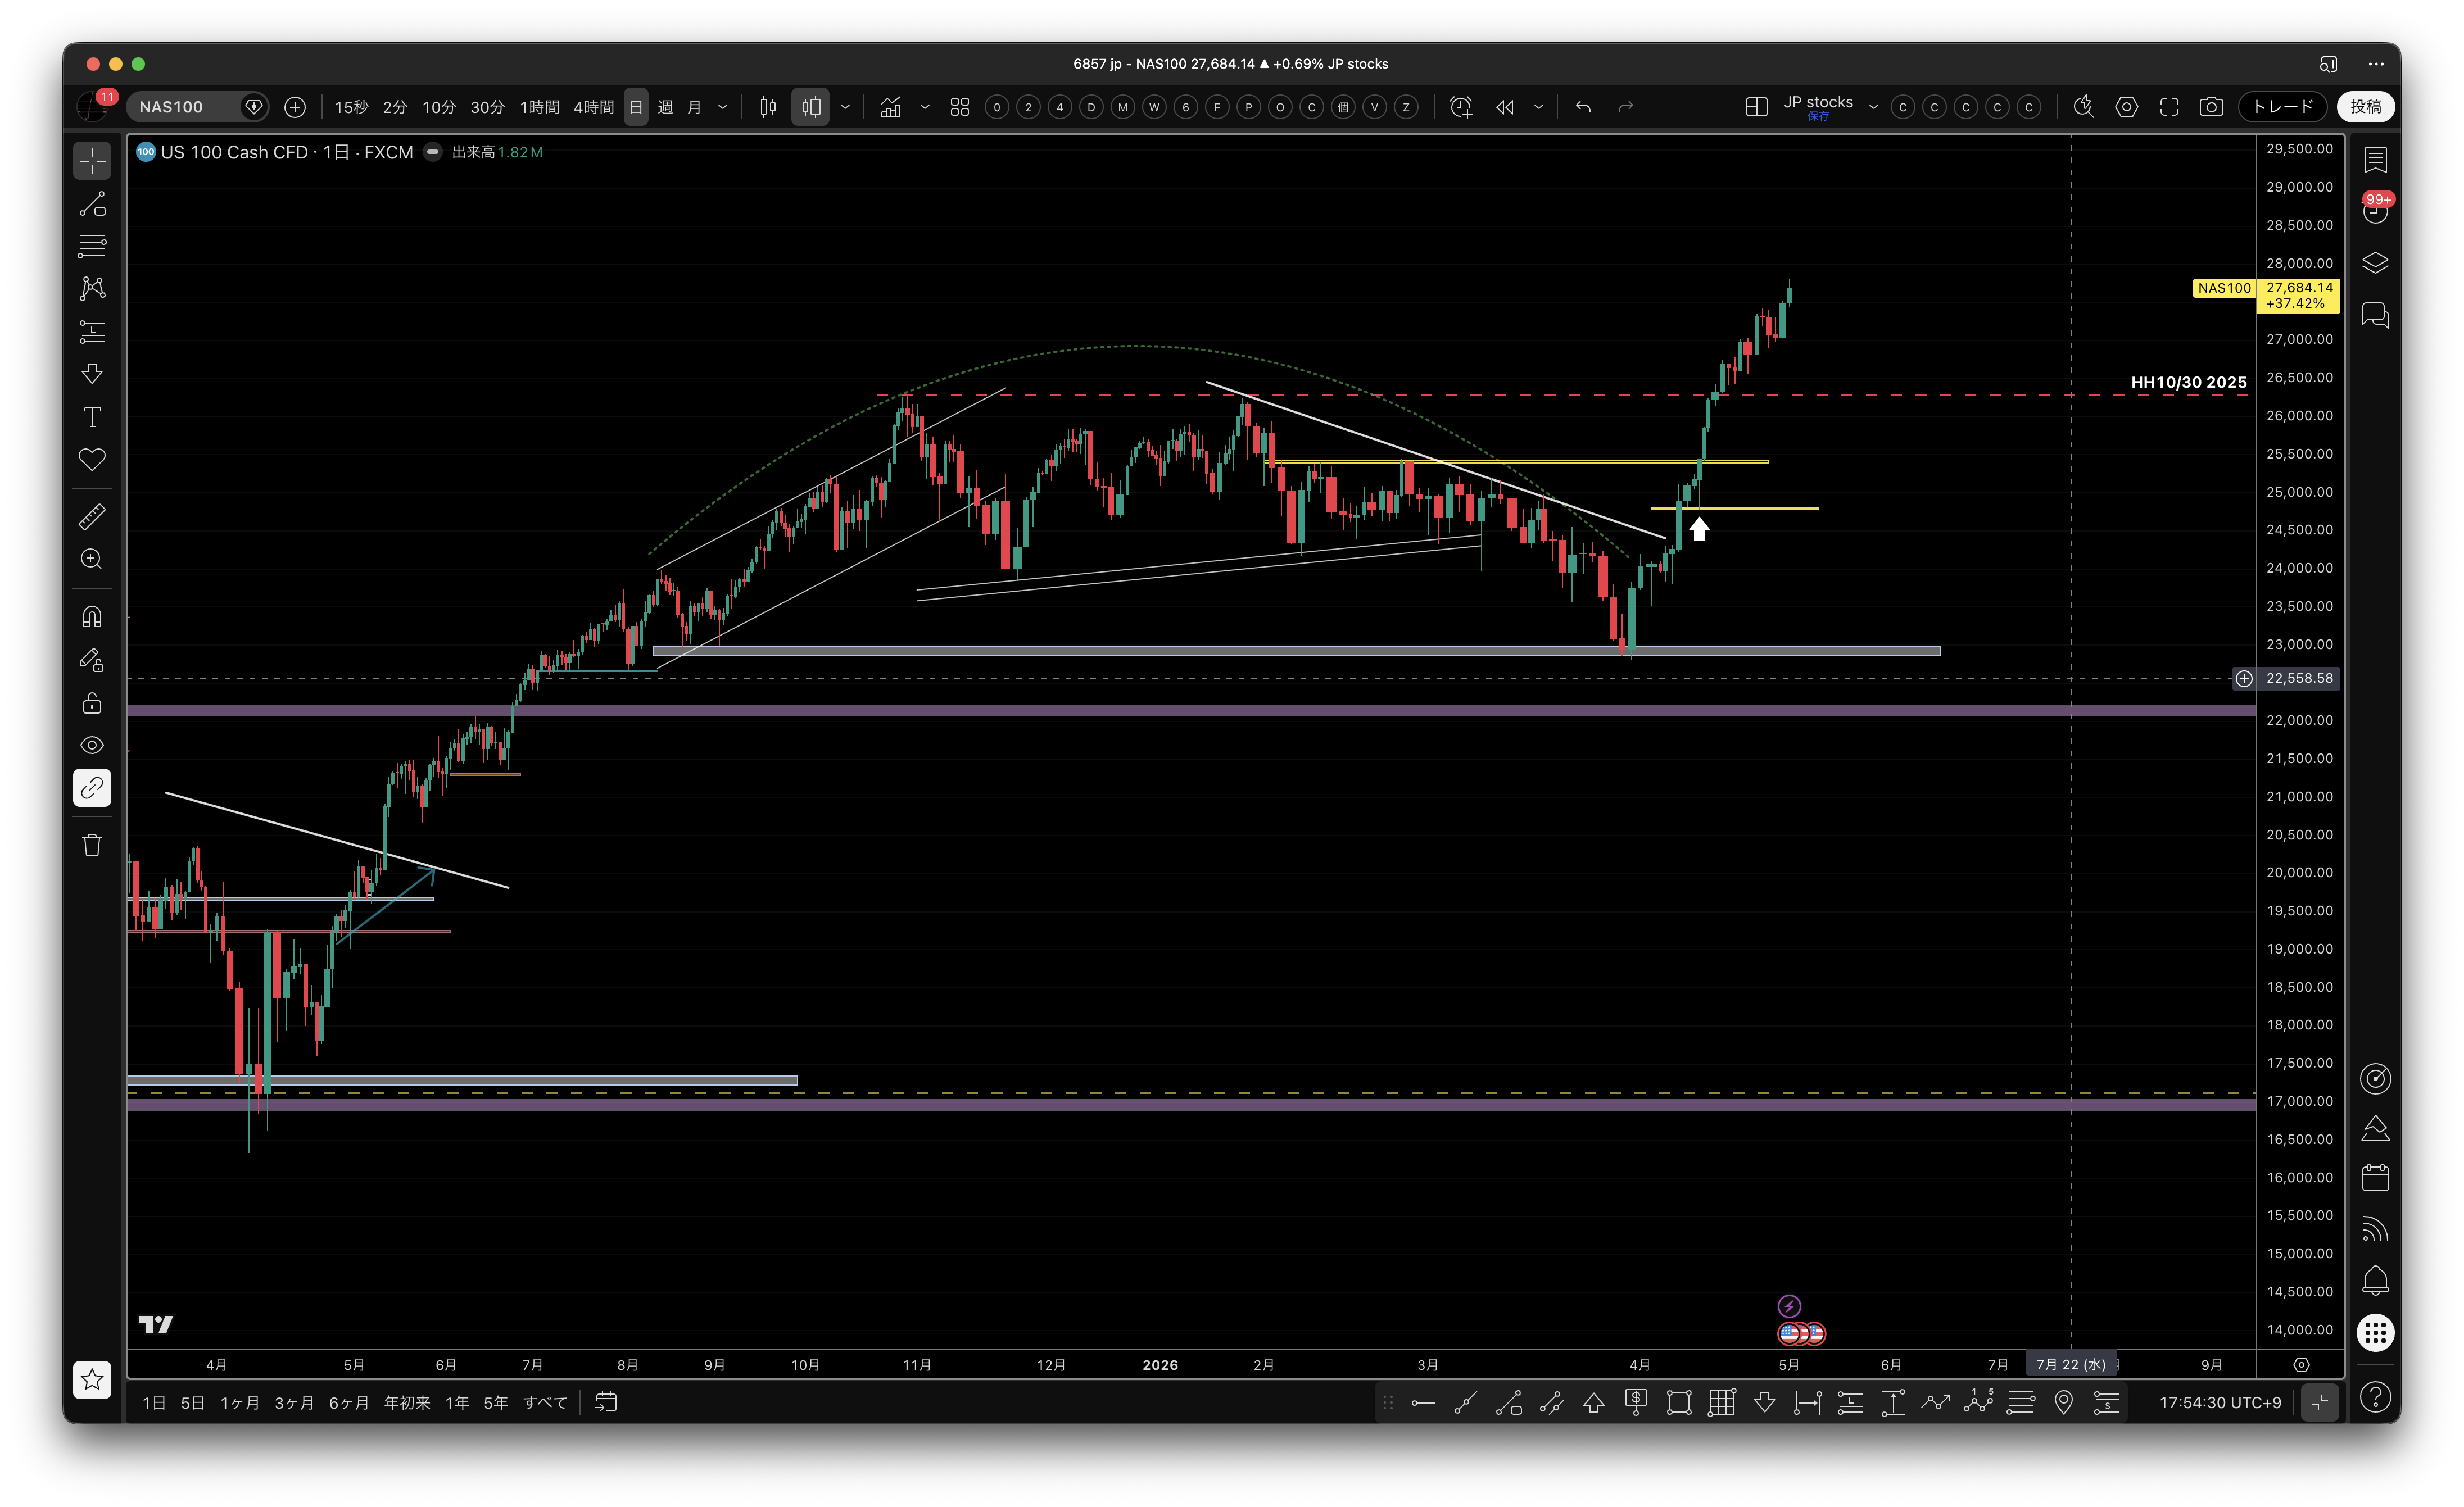
Task: Open the indicator templates grid
Action: (x=960, y=107)
